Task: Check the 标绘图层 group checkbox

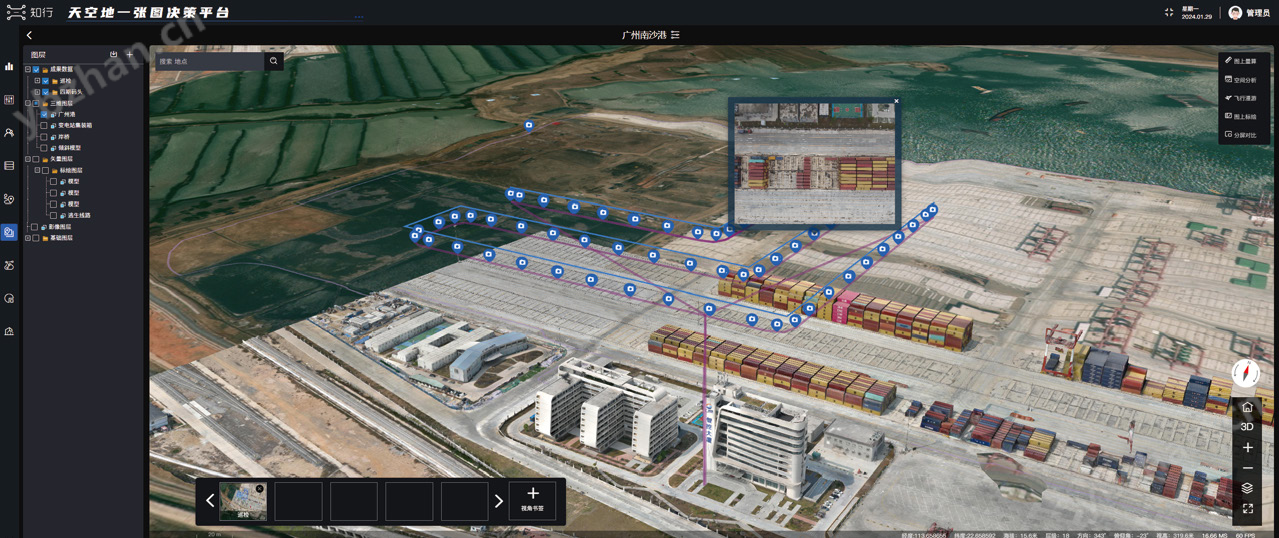Action: (x=45, y=170)
